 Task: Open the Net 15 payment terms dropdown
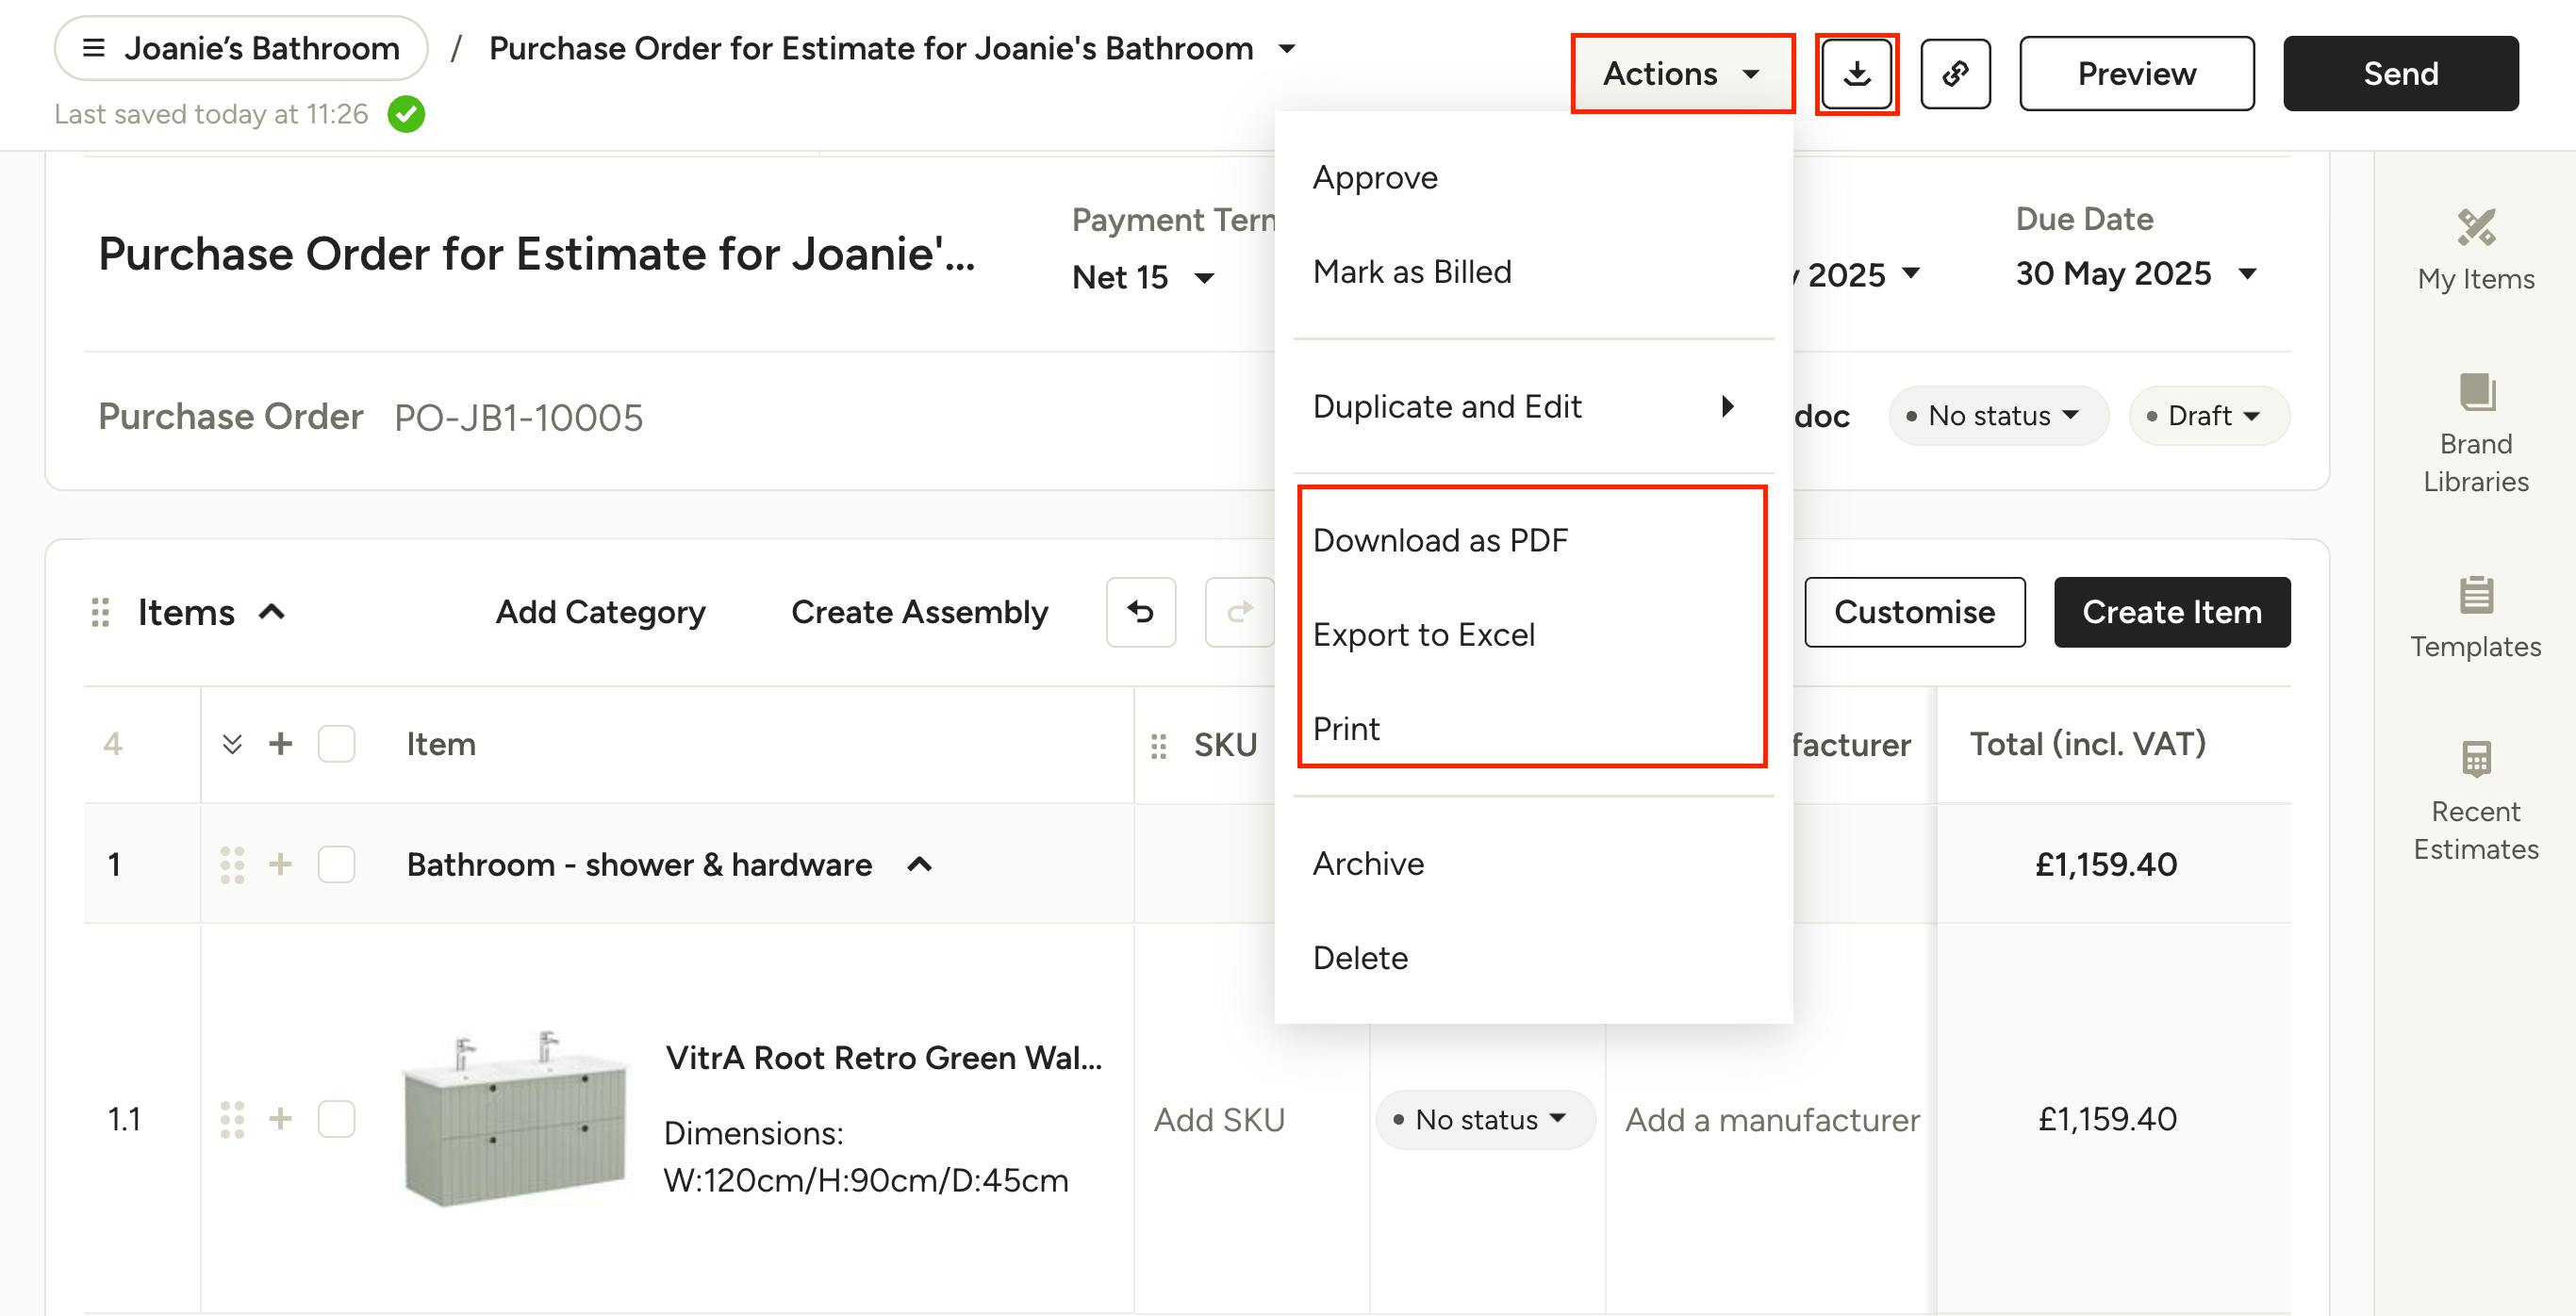point(1143,277)
